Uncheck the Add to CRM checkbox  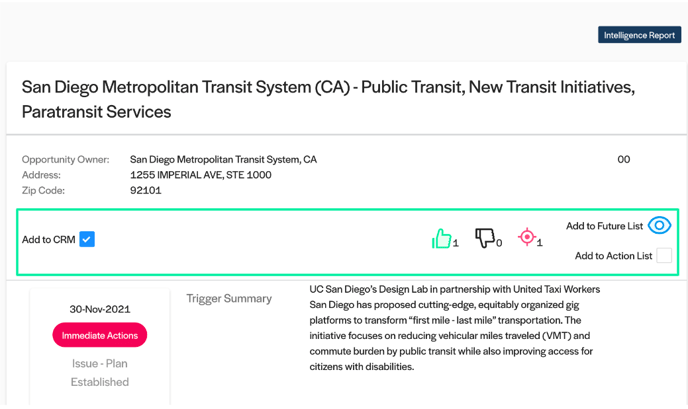87,239
